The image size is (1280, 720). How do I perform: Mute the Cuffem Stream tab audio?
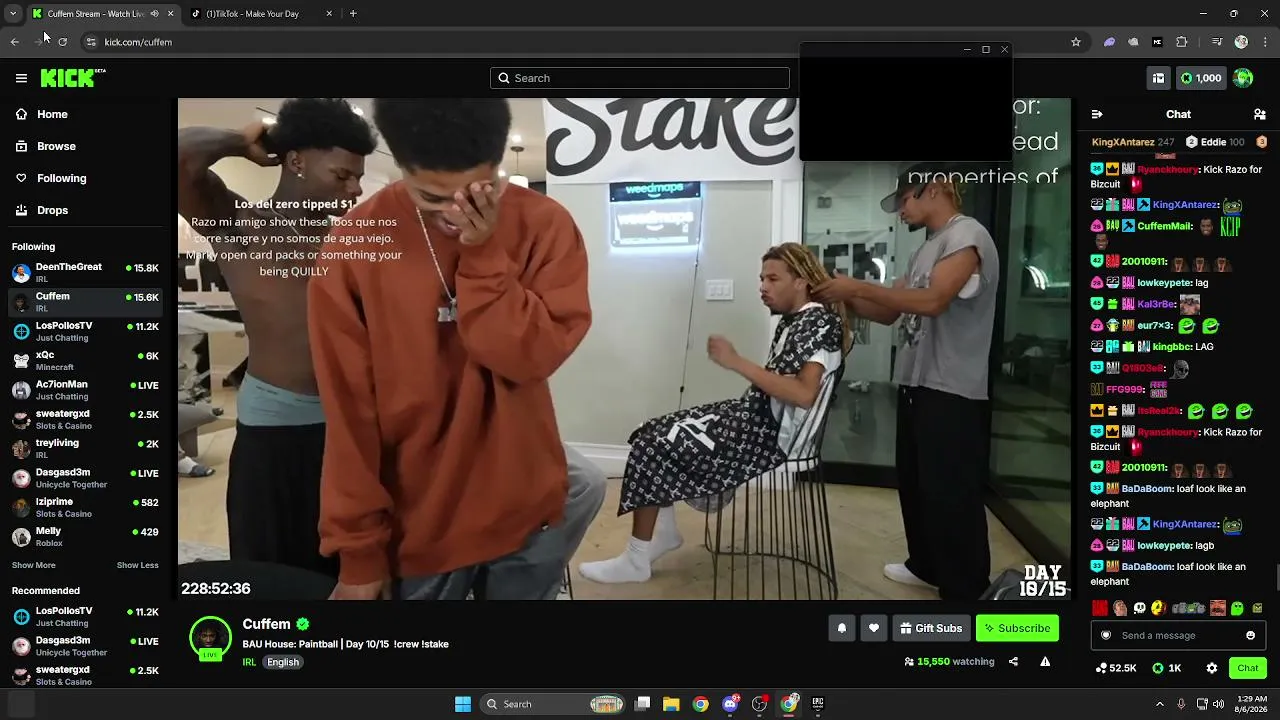[154, 14]
